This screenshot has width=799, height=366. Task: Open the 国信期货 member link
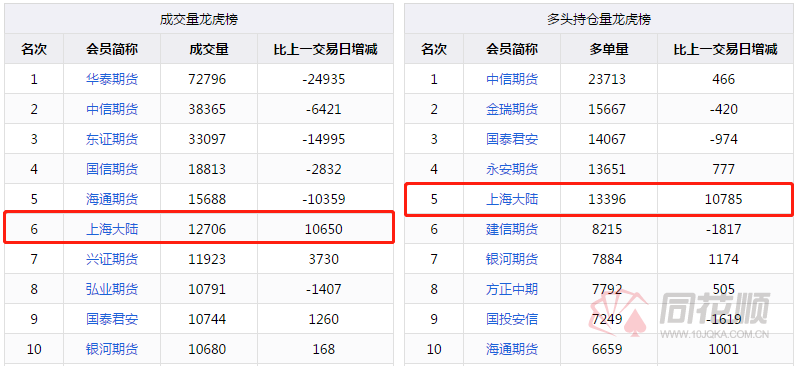tap(112, 169)
